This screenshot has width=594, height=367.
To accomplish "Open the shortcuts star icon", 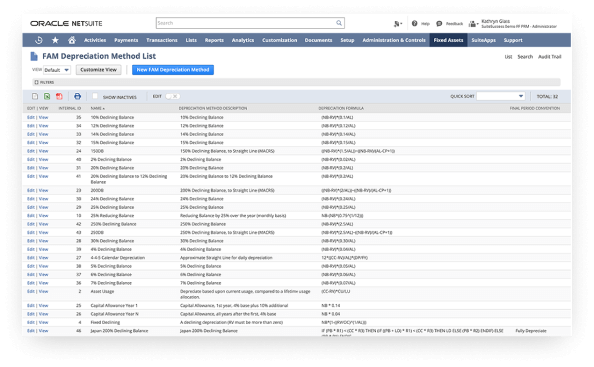I will click(x=55, y=40).
